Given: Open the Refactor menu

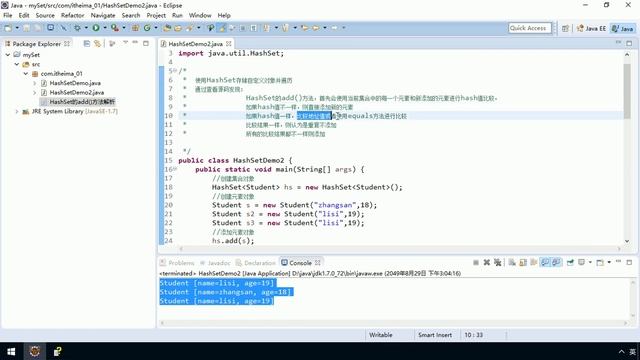Looking at the screenshot, I should tap(73, 15).
